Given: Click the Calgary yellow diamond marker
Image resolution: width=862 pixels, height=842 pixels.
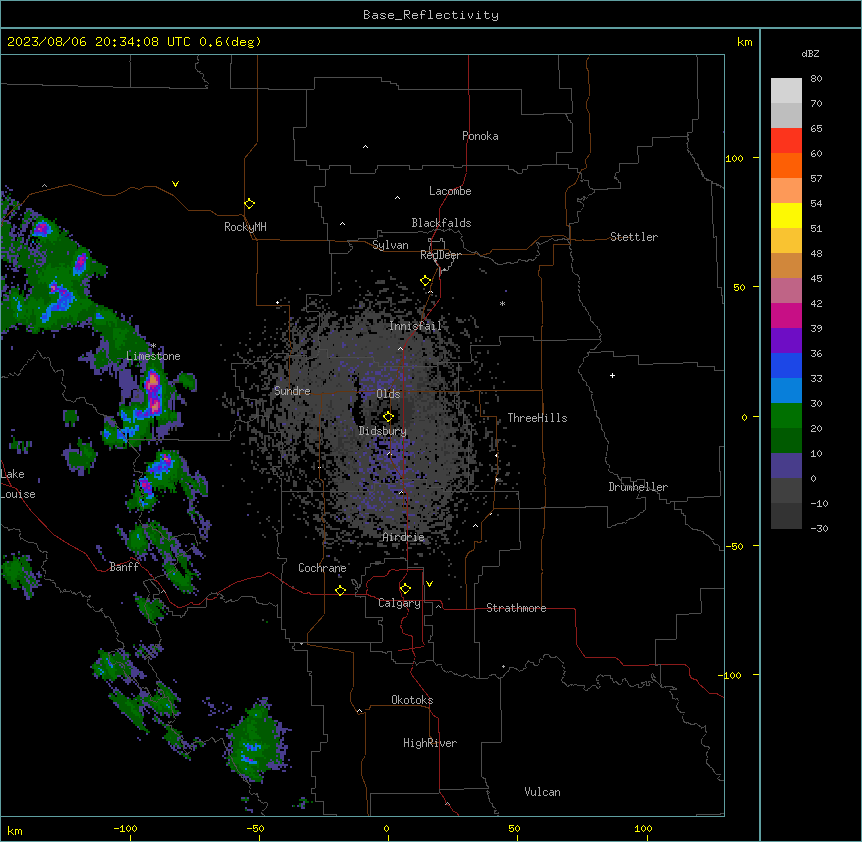Looking at the screenshot, I should [x=405, y=589].
